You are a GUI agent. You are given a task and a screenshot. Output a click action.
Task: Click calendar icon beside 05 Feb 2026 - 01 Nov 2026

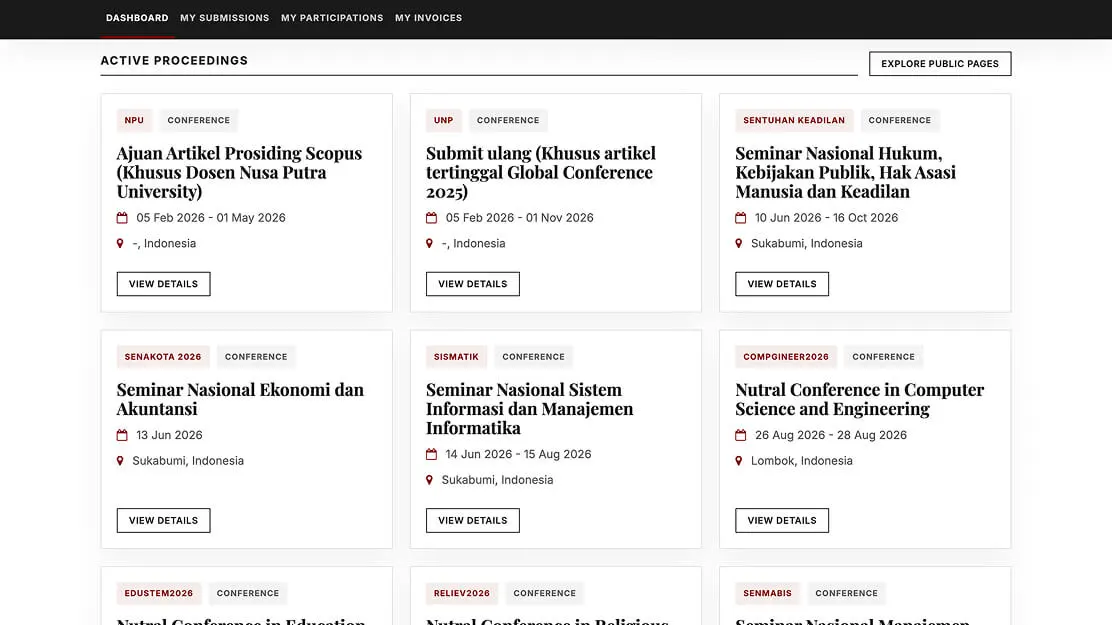click(431, 218)
